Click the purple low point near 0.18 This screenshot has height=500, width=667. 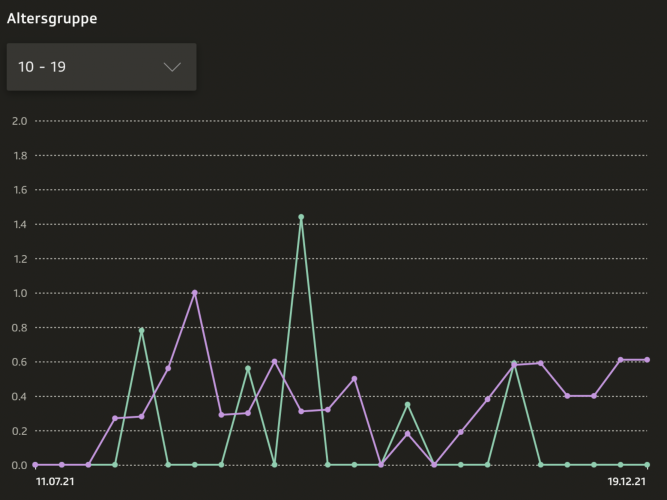click(x=408, y=434)
